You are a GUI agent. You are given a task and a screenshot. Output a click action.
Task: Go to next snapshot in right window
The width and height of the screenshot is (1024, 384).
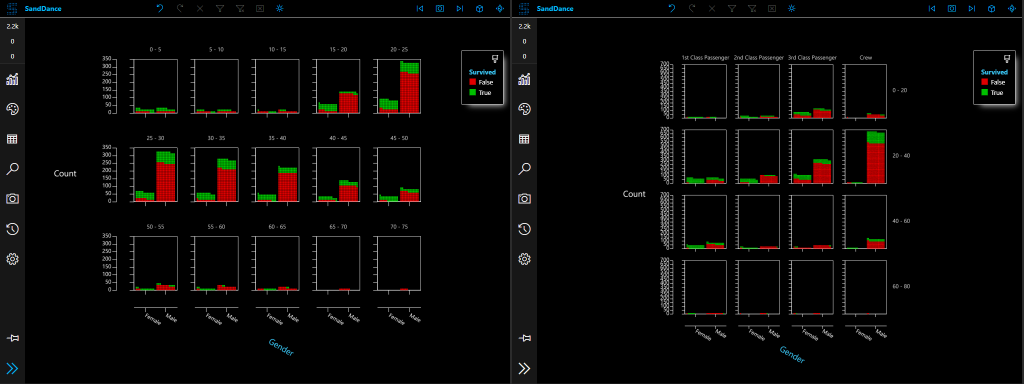[972, 8]
